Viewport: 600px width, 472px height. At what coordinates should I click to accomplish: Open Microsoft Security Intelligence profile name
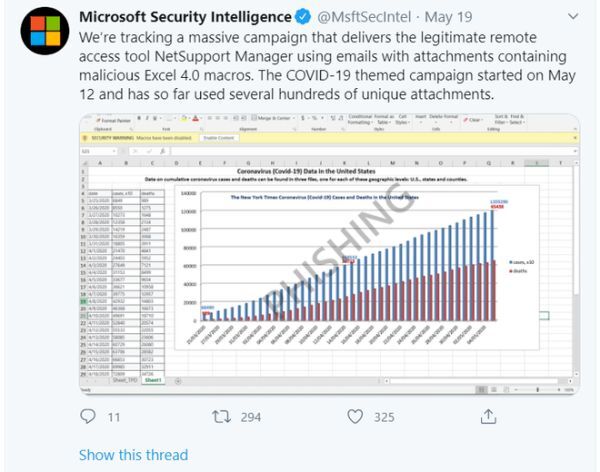tap(185, 17)
